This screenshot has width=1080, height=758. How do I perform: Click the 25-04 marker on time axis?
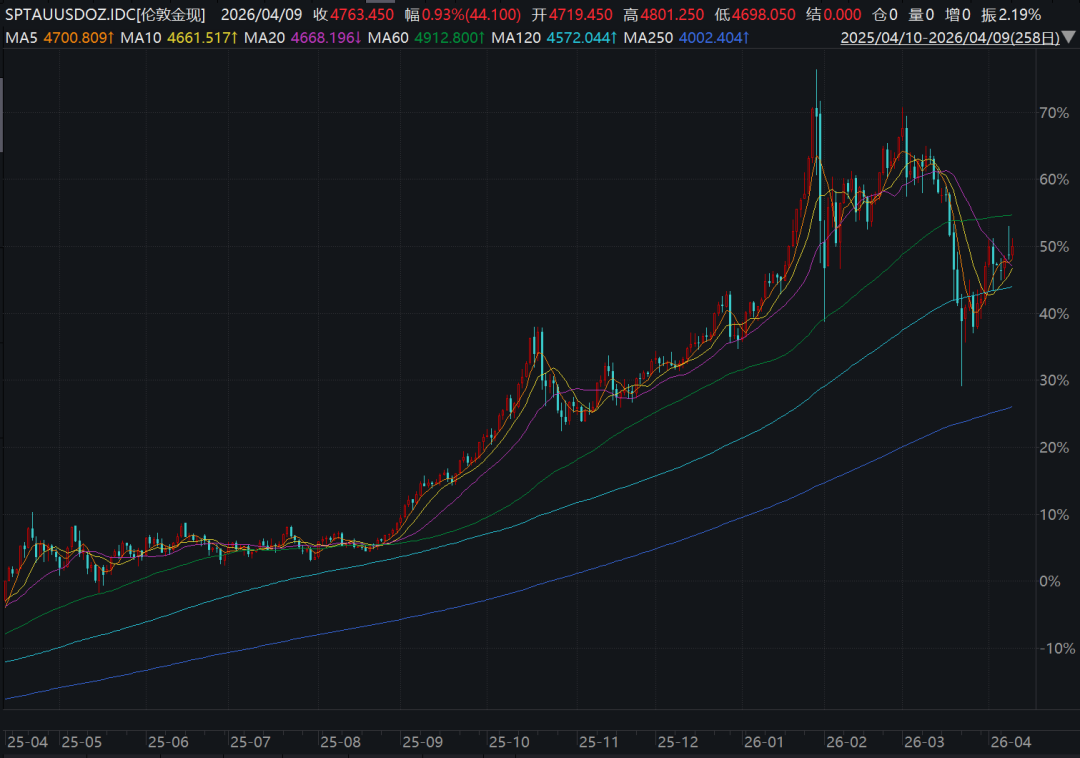pos(27,743)
